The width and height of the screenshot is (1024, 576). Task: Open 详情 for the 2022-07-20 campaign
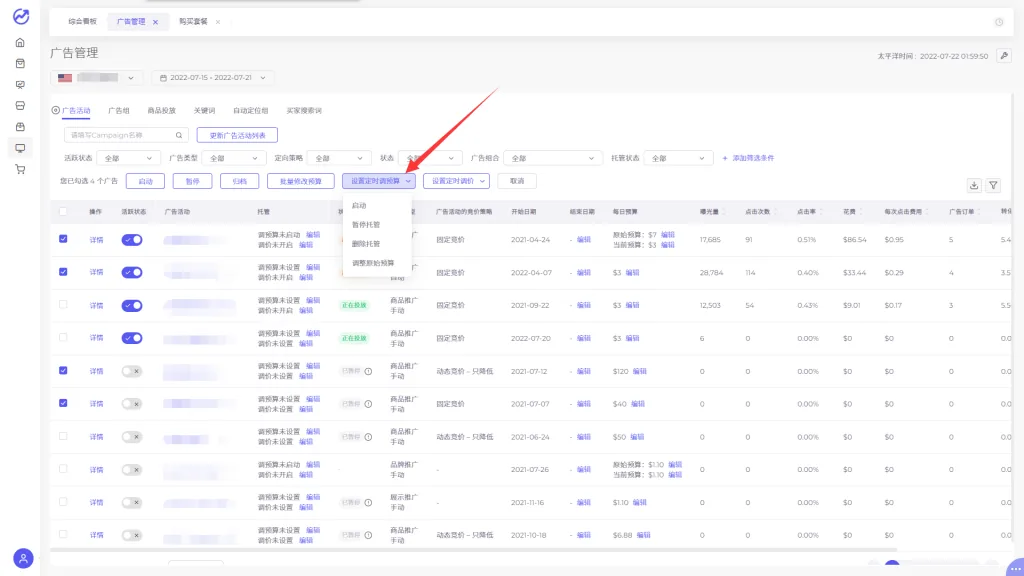click(x=96, y=338)
